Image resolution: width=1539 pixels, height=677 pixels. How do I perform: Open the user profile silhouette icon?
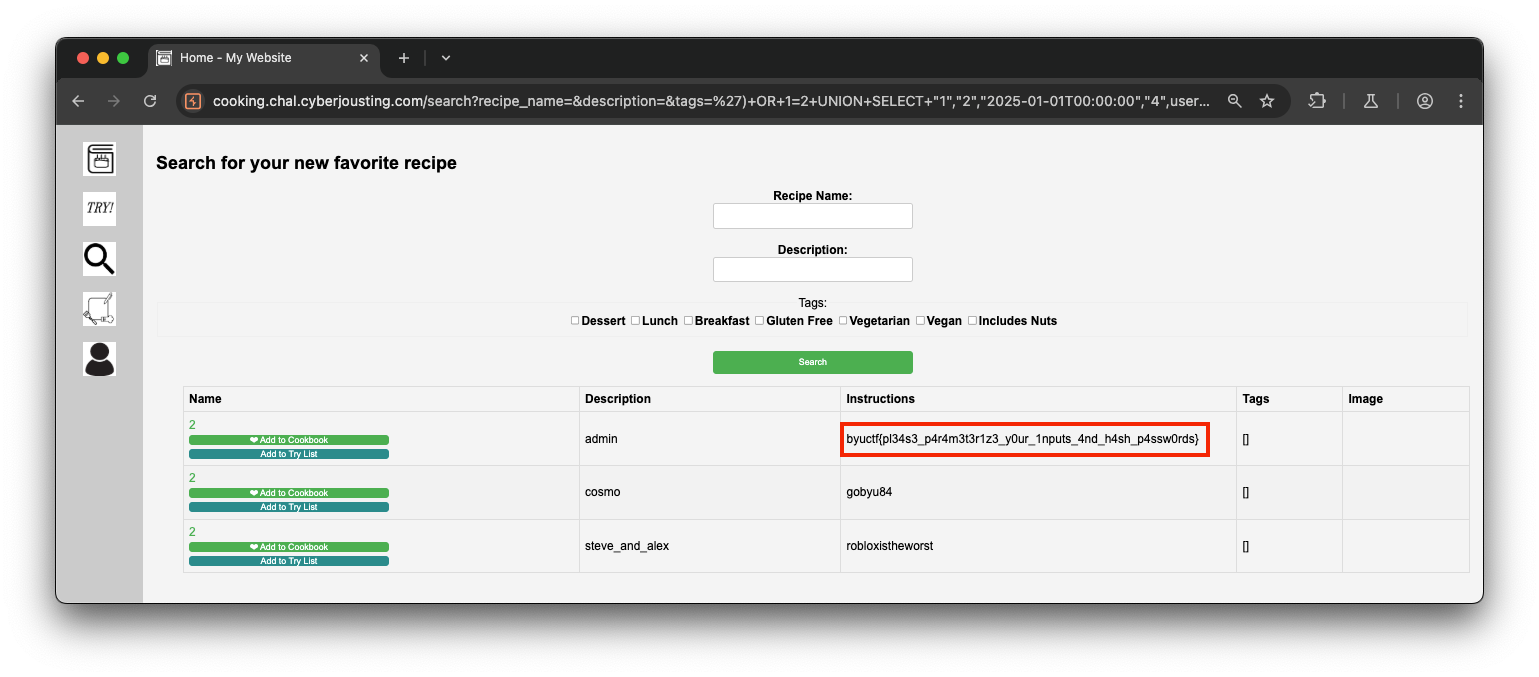coord(100,359)
